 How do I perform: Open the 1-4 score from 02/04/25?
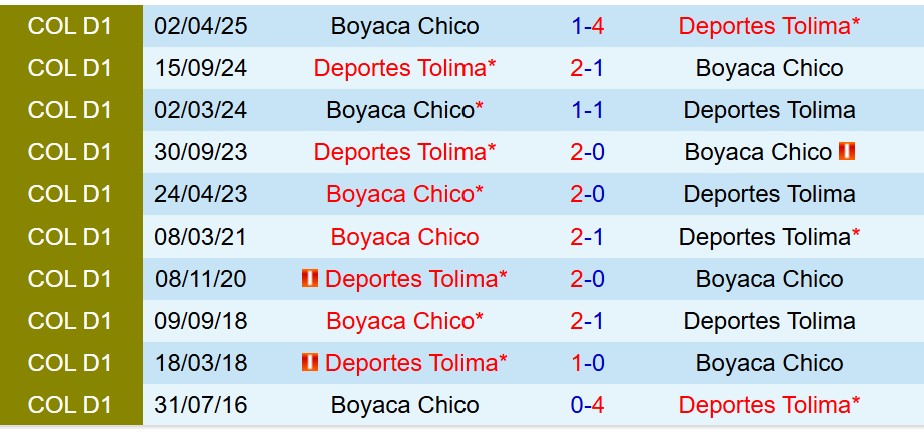point(587,26)
